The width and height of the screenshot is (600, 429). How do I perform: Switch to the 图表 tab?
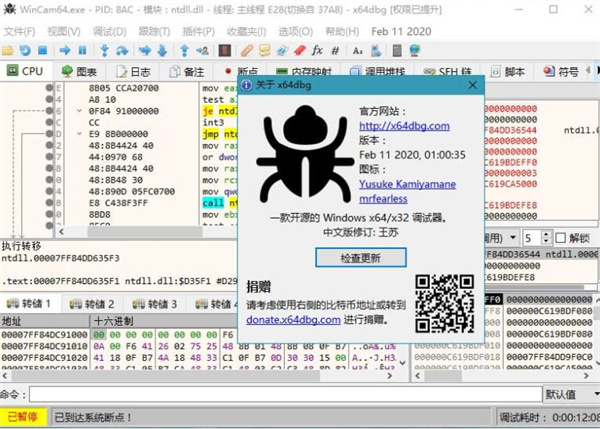80,72
